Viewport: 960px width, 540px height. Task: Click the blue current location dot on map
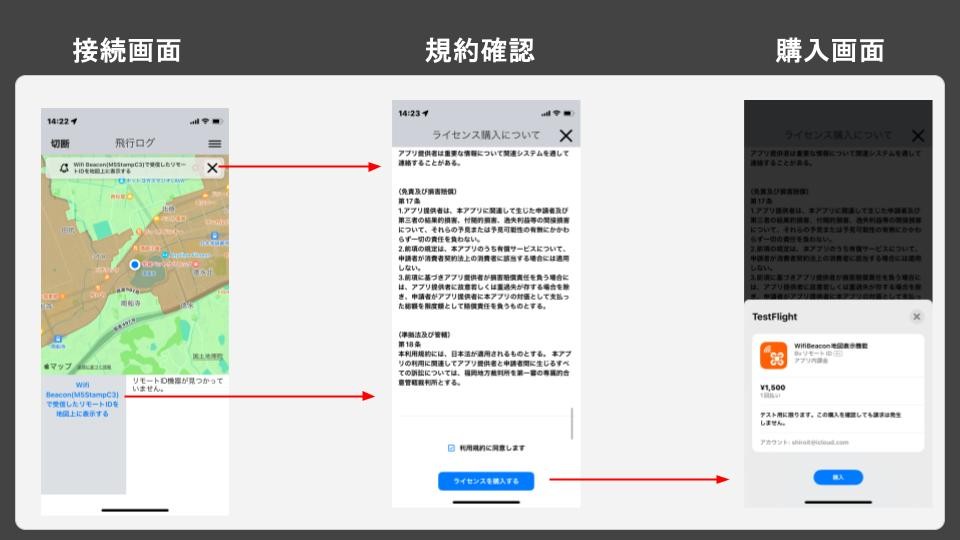(x=135, y=265)
